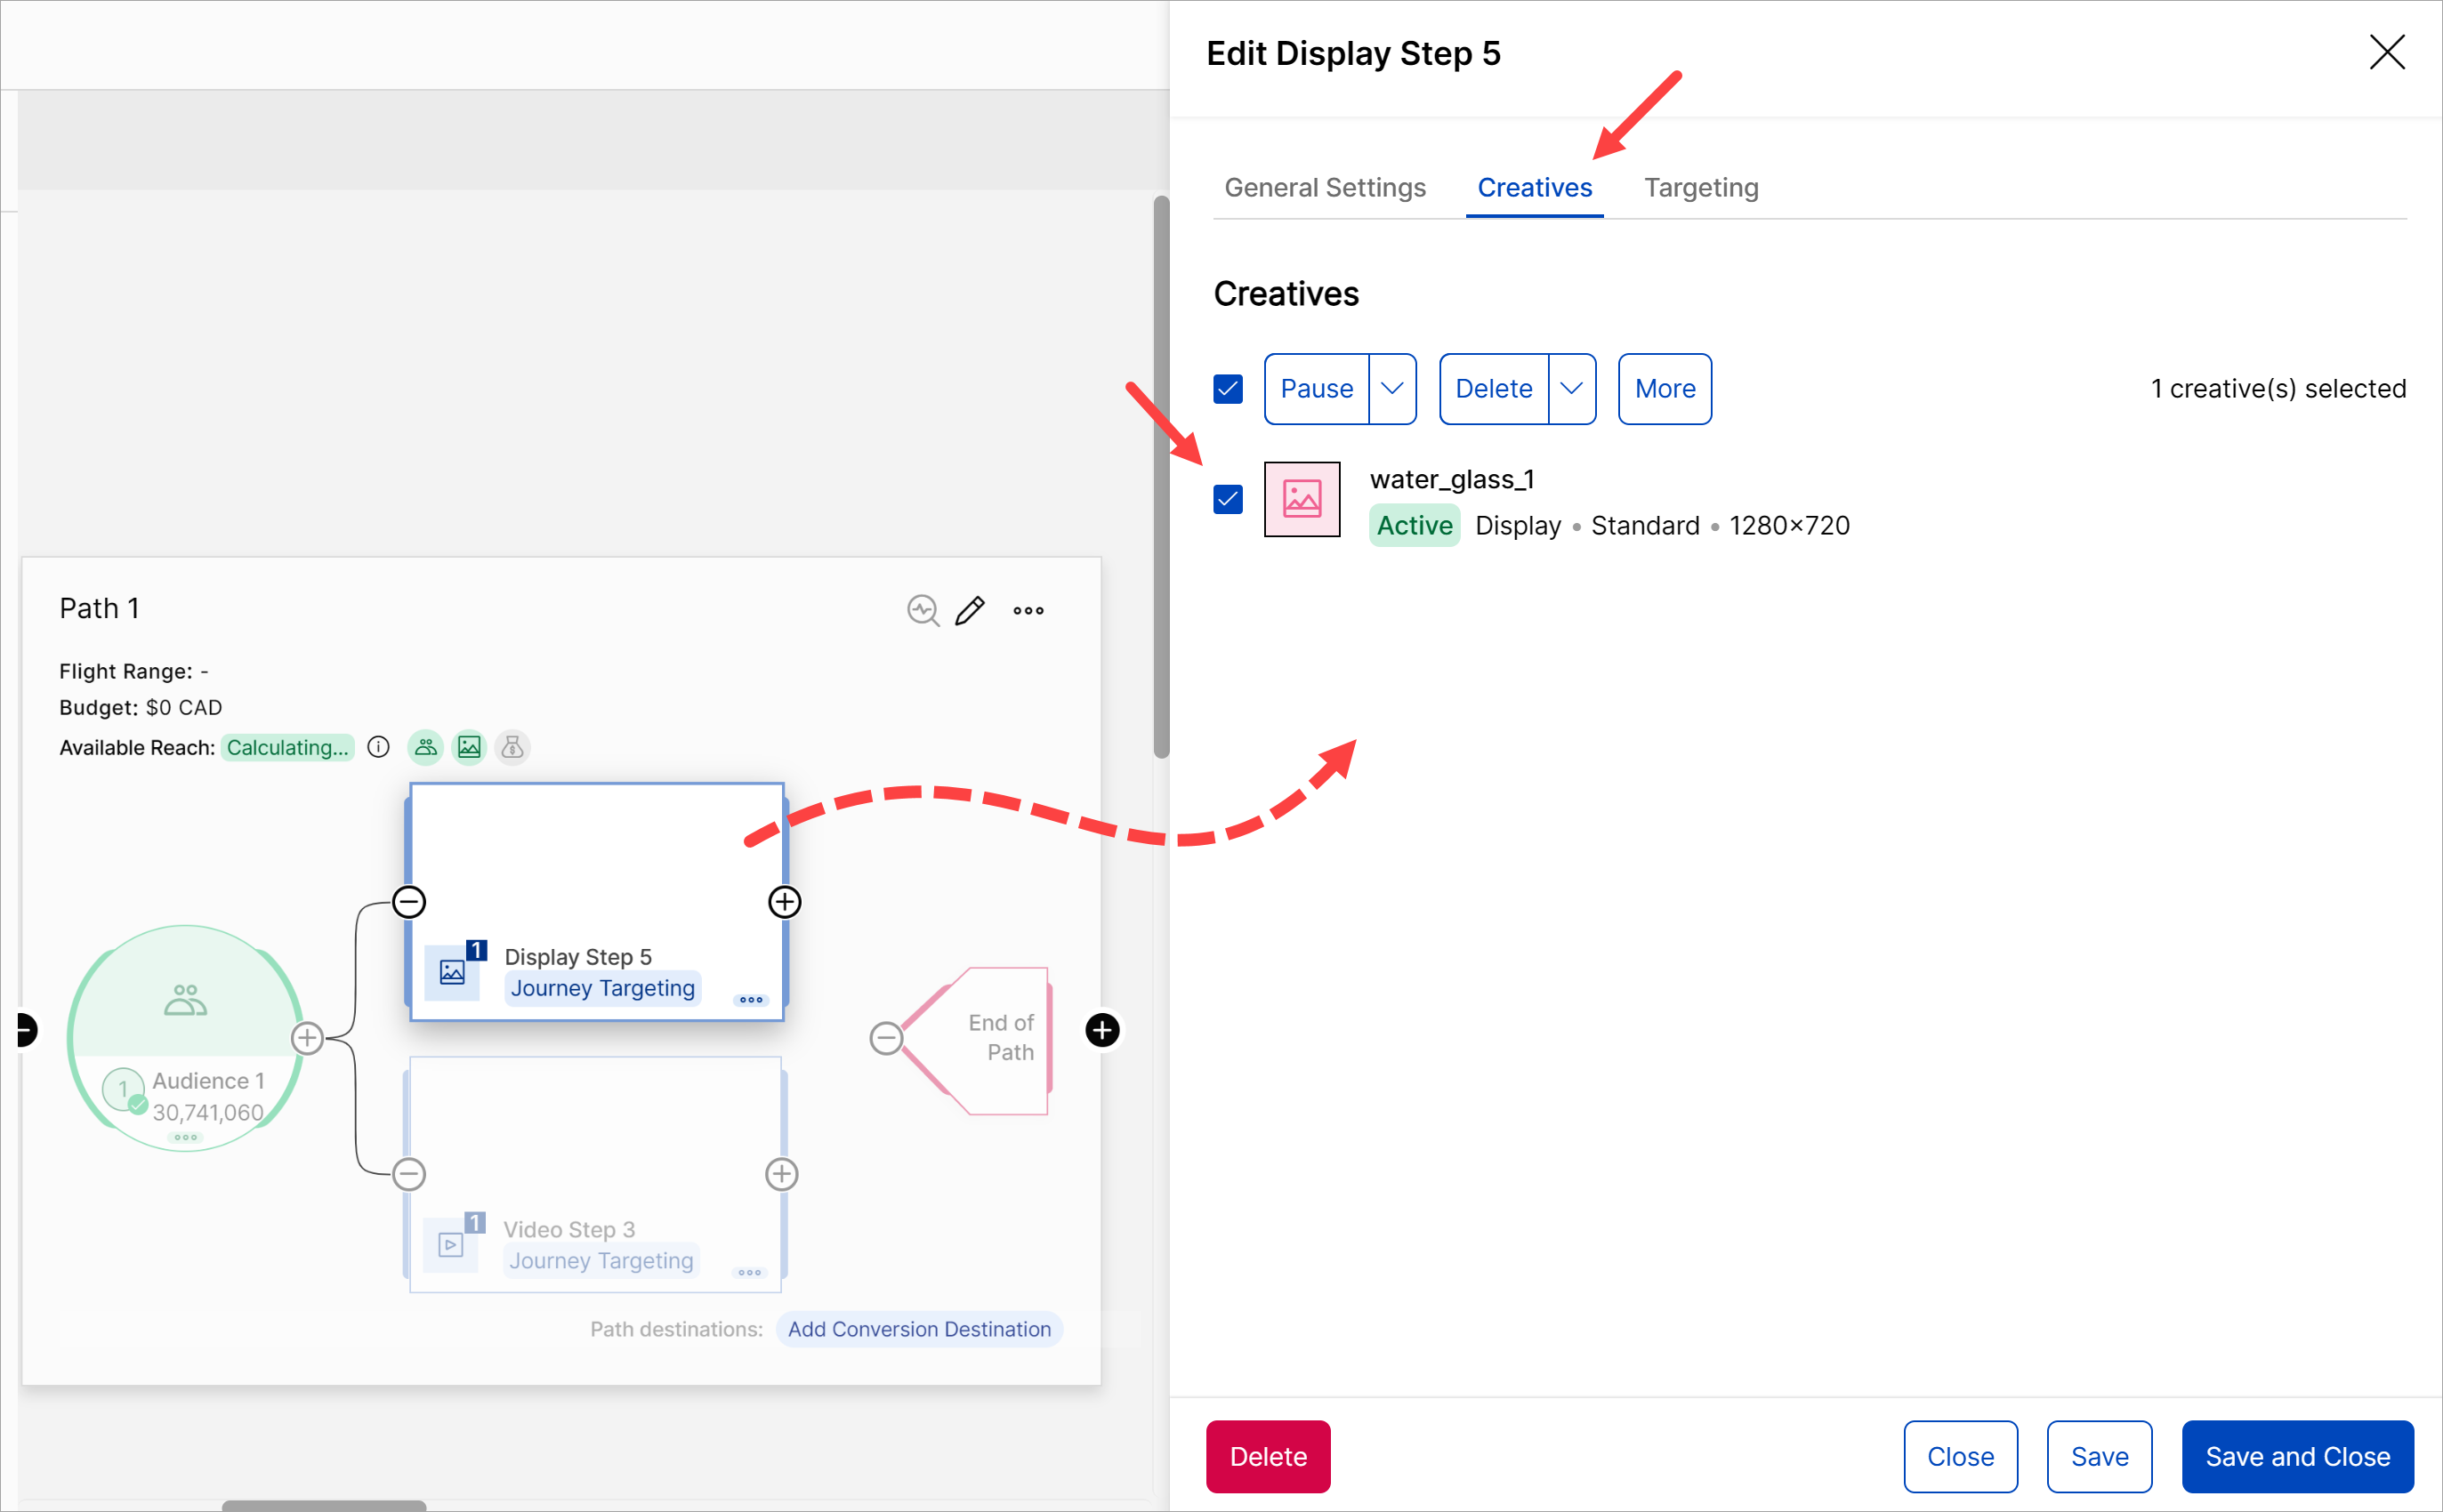Click Add Conversion Destination link
2443x1512 pixels.
(x=918, y=1329)
